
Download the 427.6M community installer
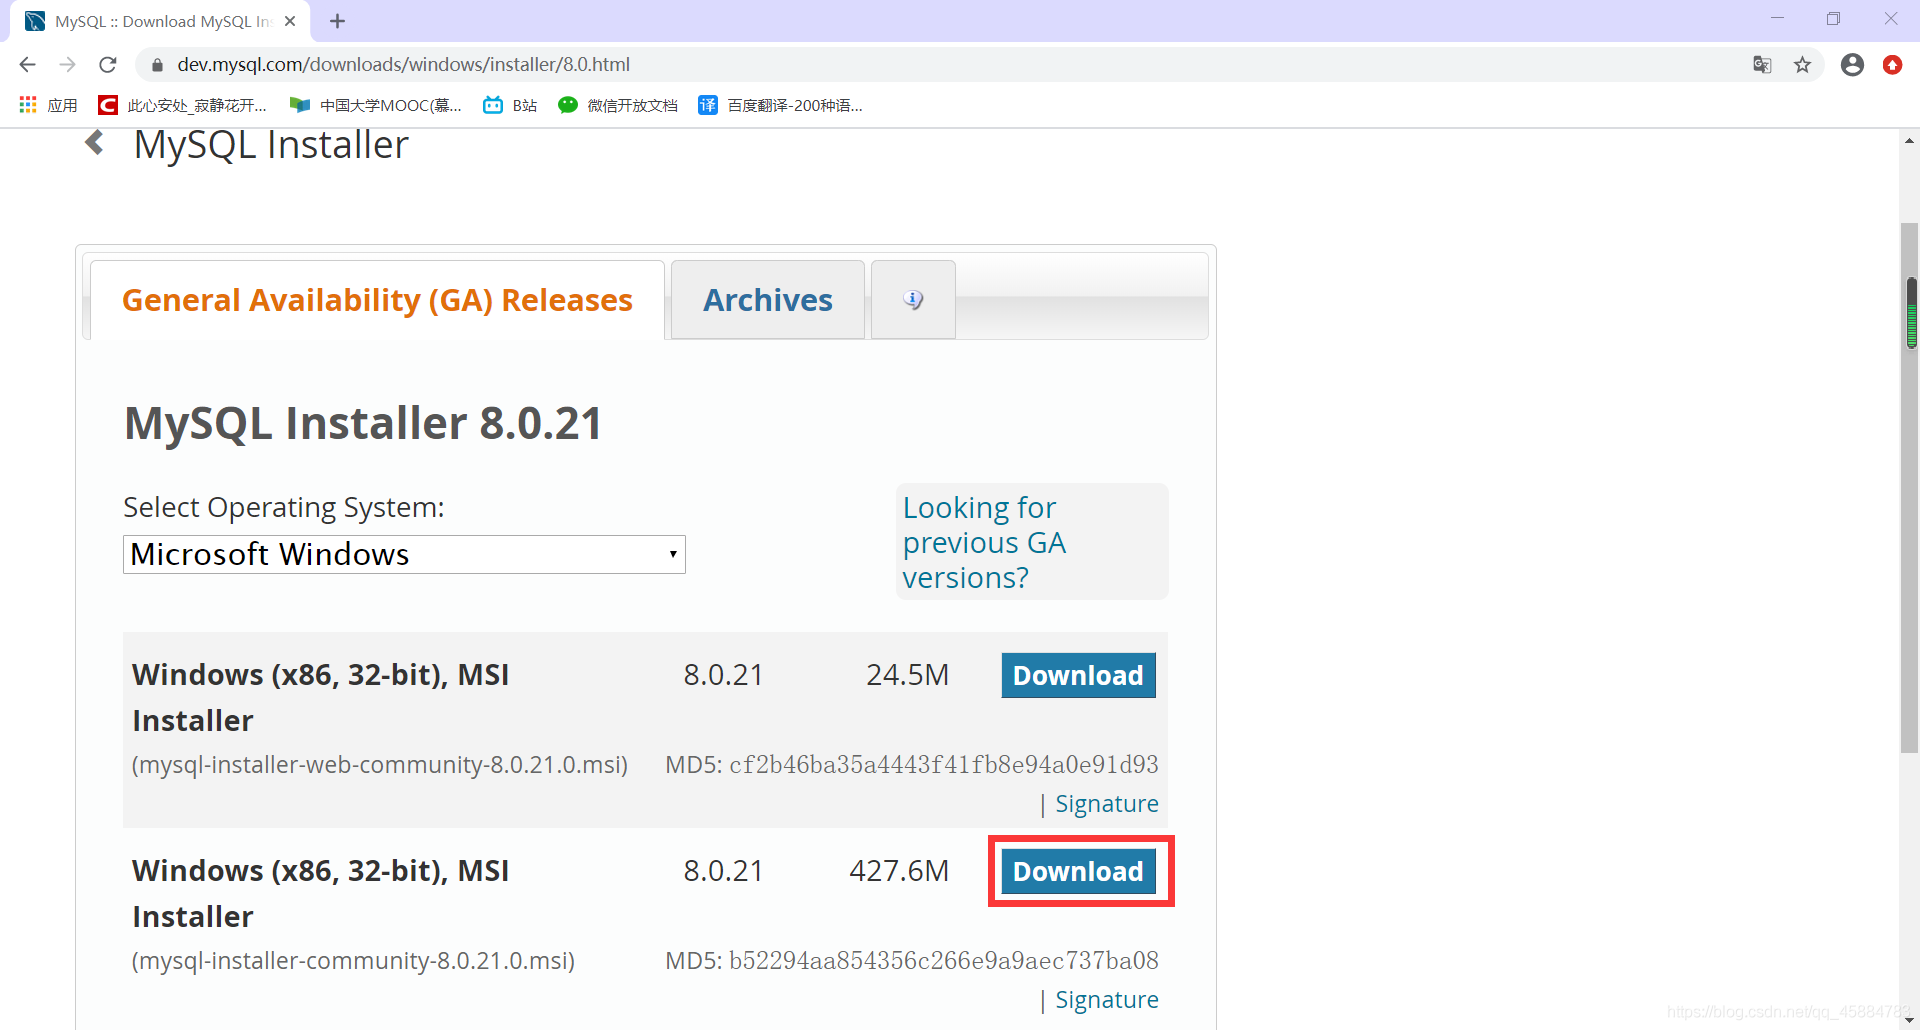click(1078, 871)
